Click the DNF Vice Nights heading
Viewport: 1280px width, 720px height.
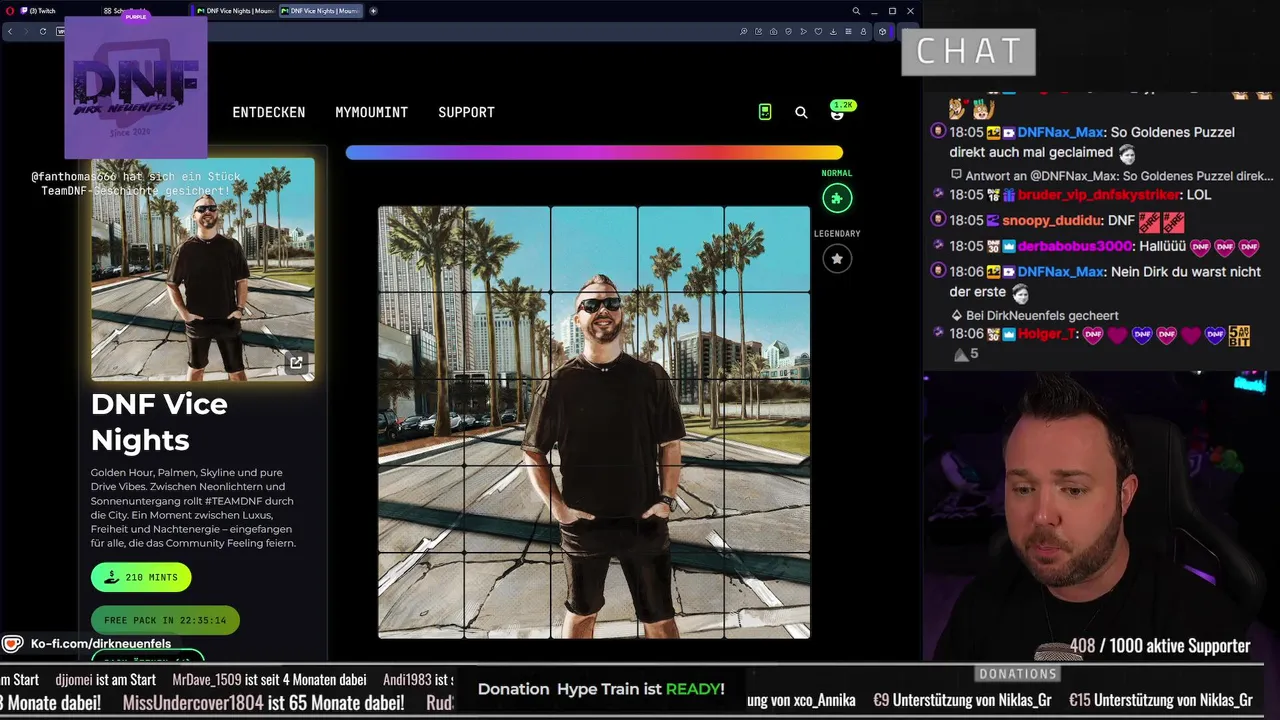[x=159, y=422]
